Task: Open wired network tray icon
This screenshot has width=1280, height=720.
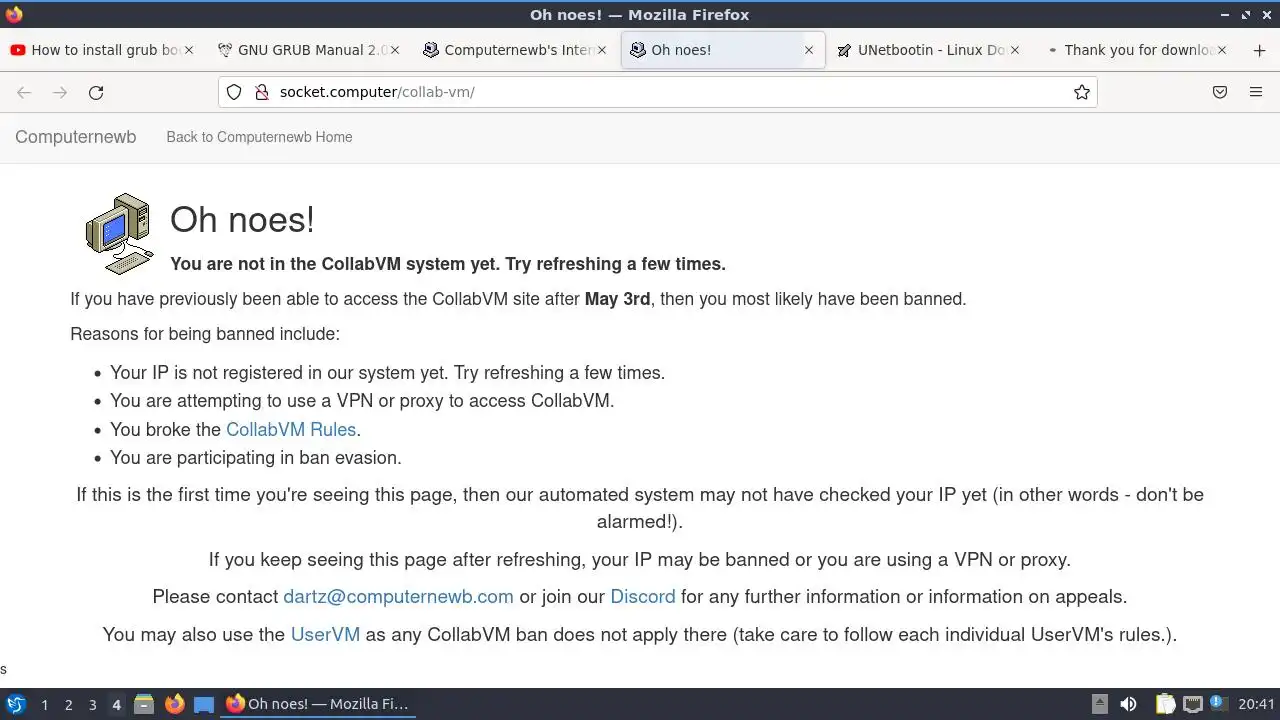Action: (x=1192, y=704)
